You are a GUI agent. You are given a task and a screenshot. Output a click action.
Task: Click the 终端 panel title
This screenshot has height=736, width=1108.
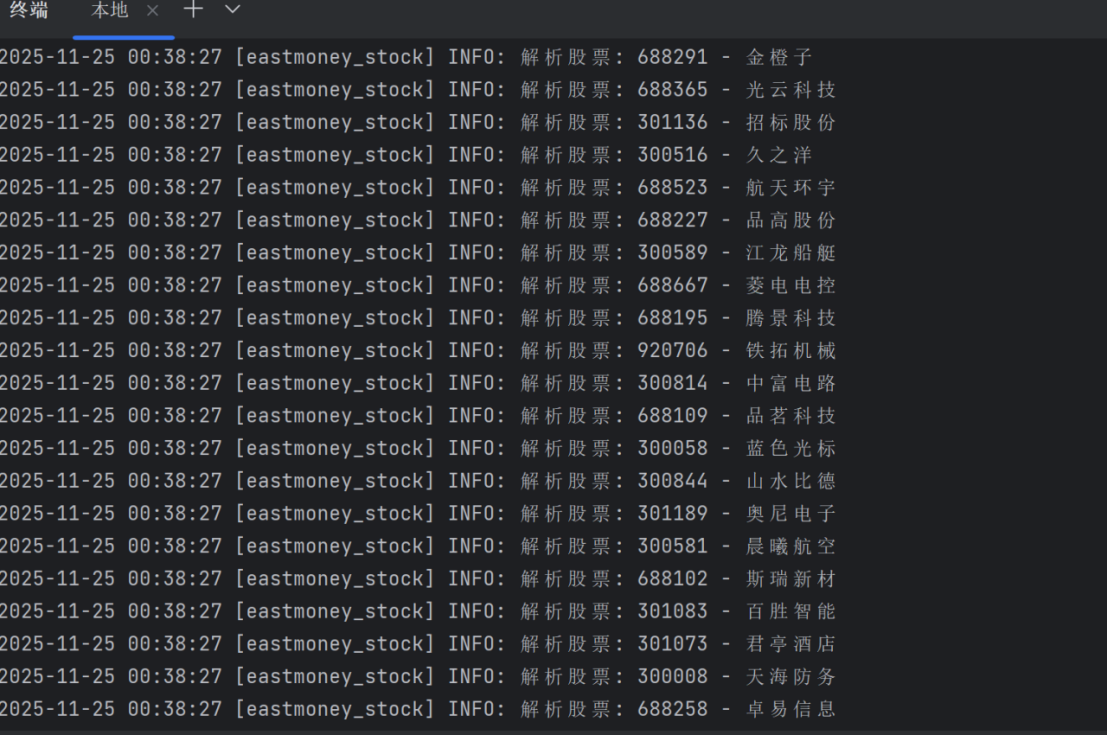29,10
